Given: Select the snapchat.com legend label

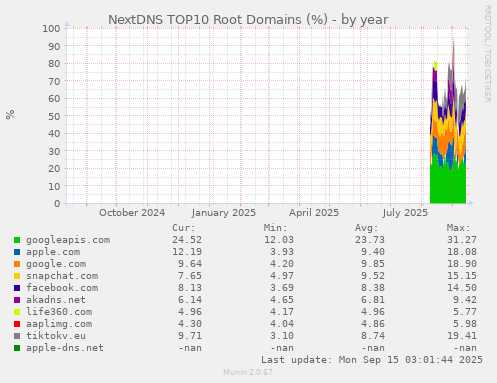Looking at the screenshot, I should click(62, 276).
